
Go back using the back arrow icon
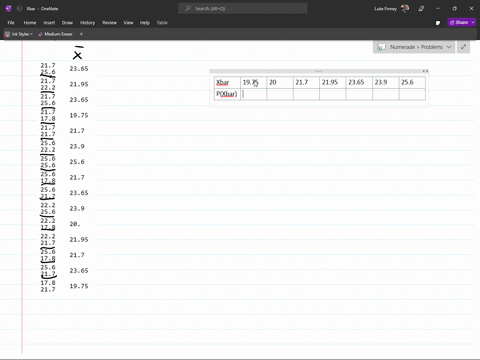[19, 9]
